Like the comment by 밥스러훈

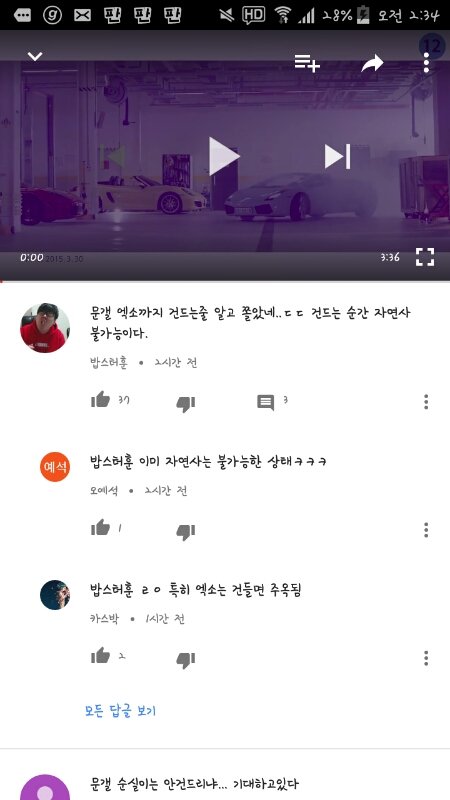[x=101, y=399]
